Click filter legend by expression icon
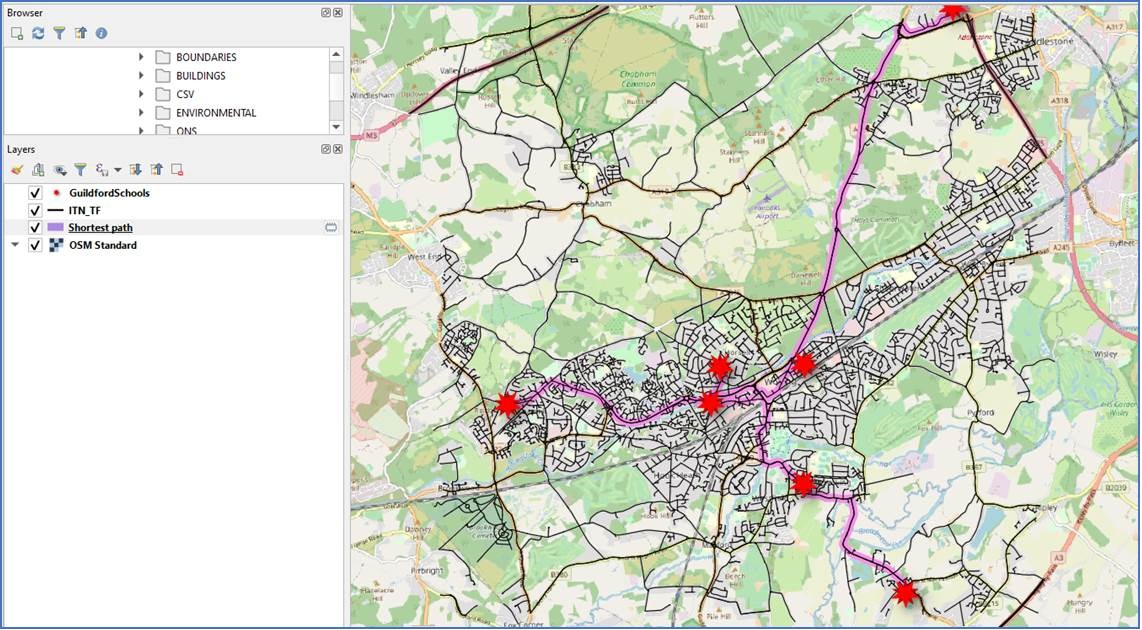This screenshot has width=1142, height=630. pyautogui.click(x=103, y=170)
